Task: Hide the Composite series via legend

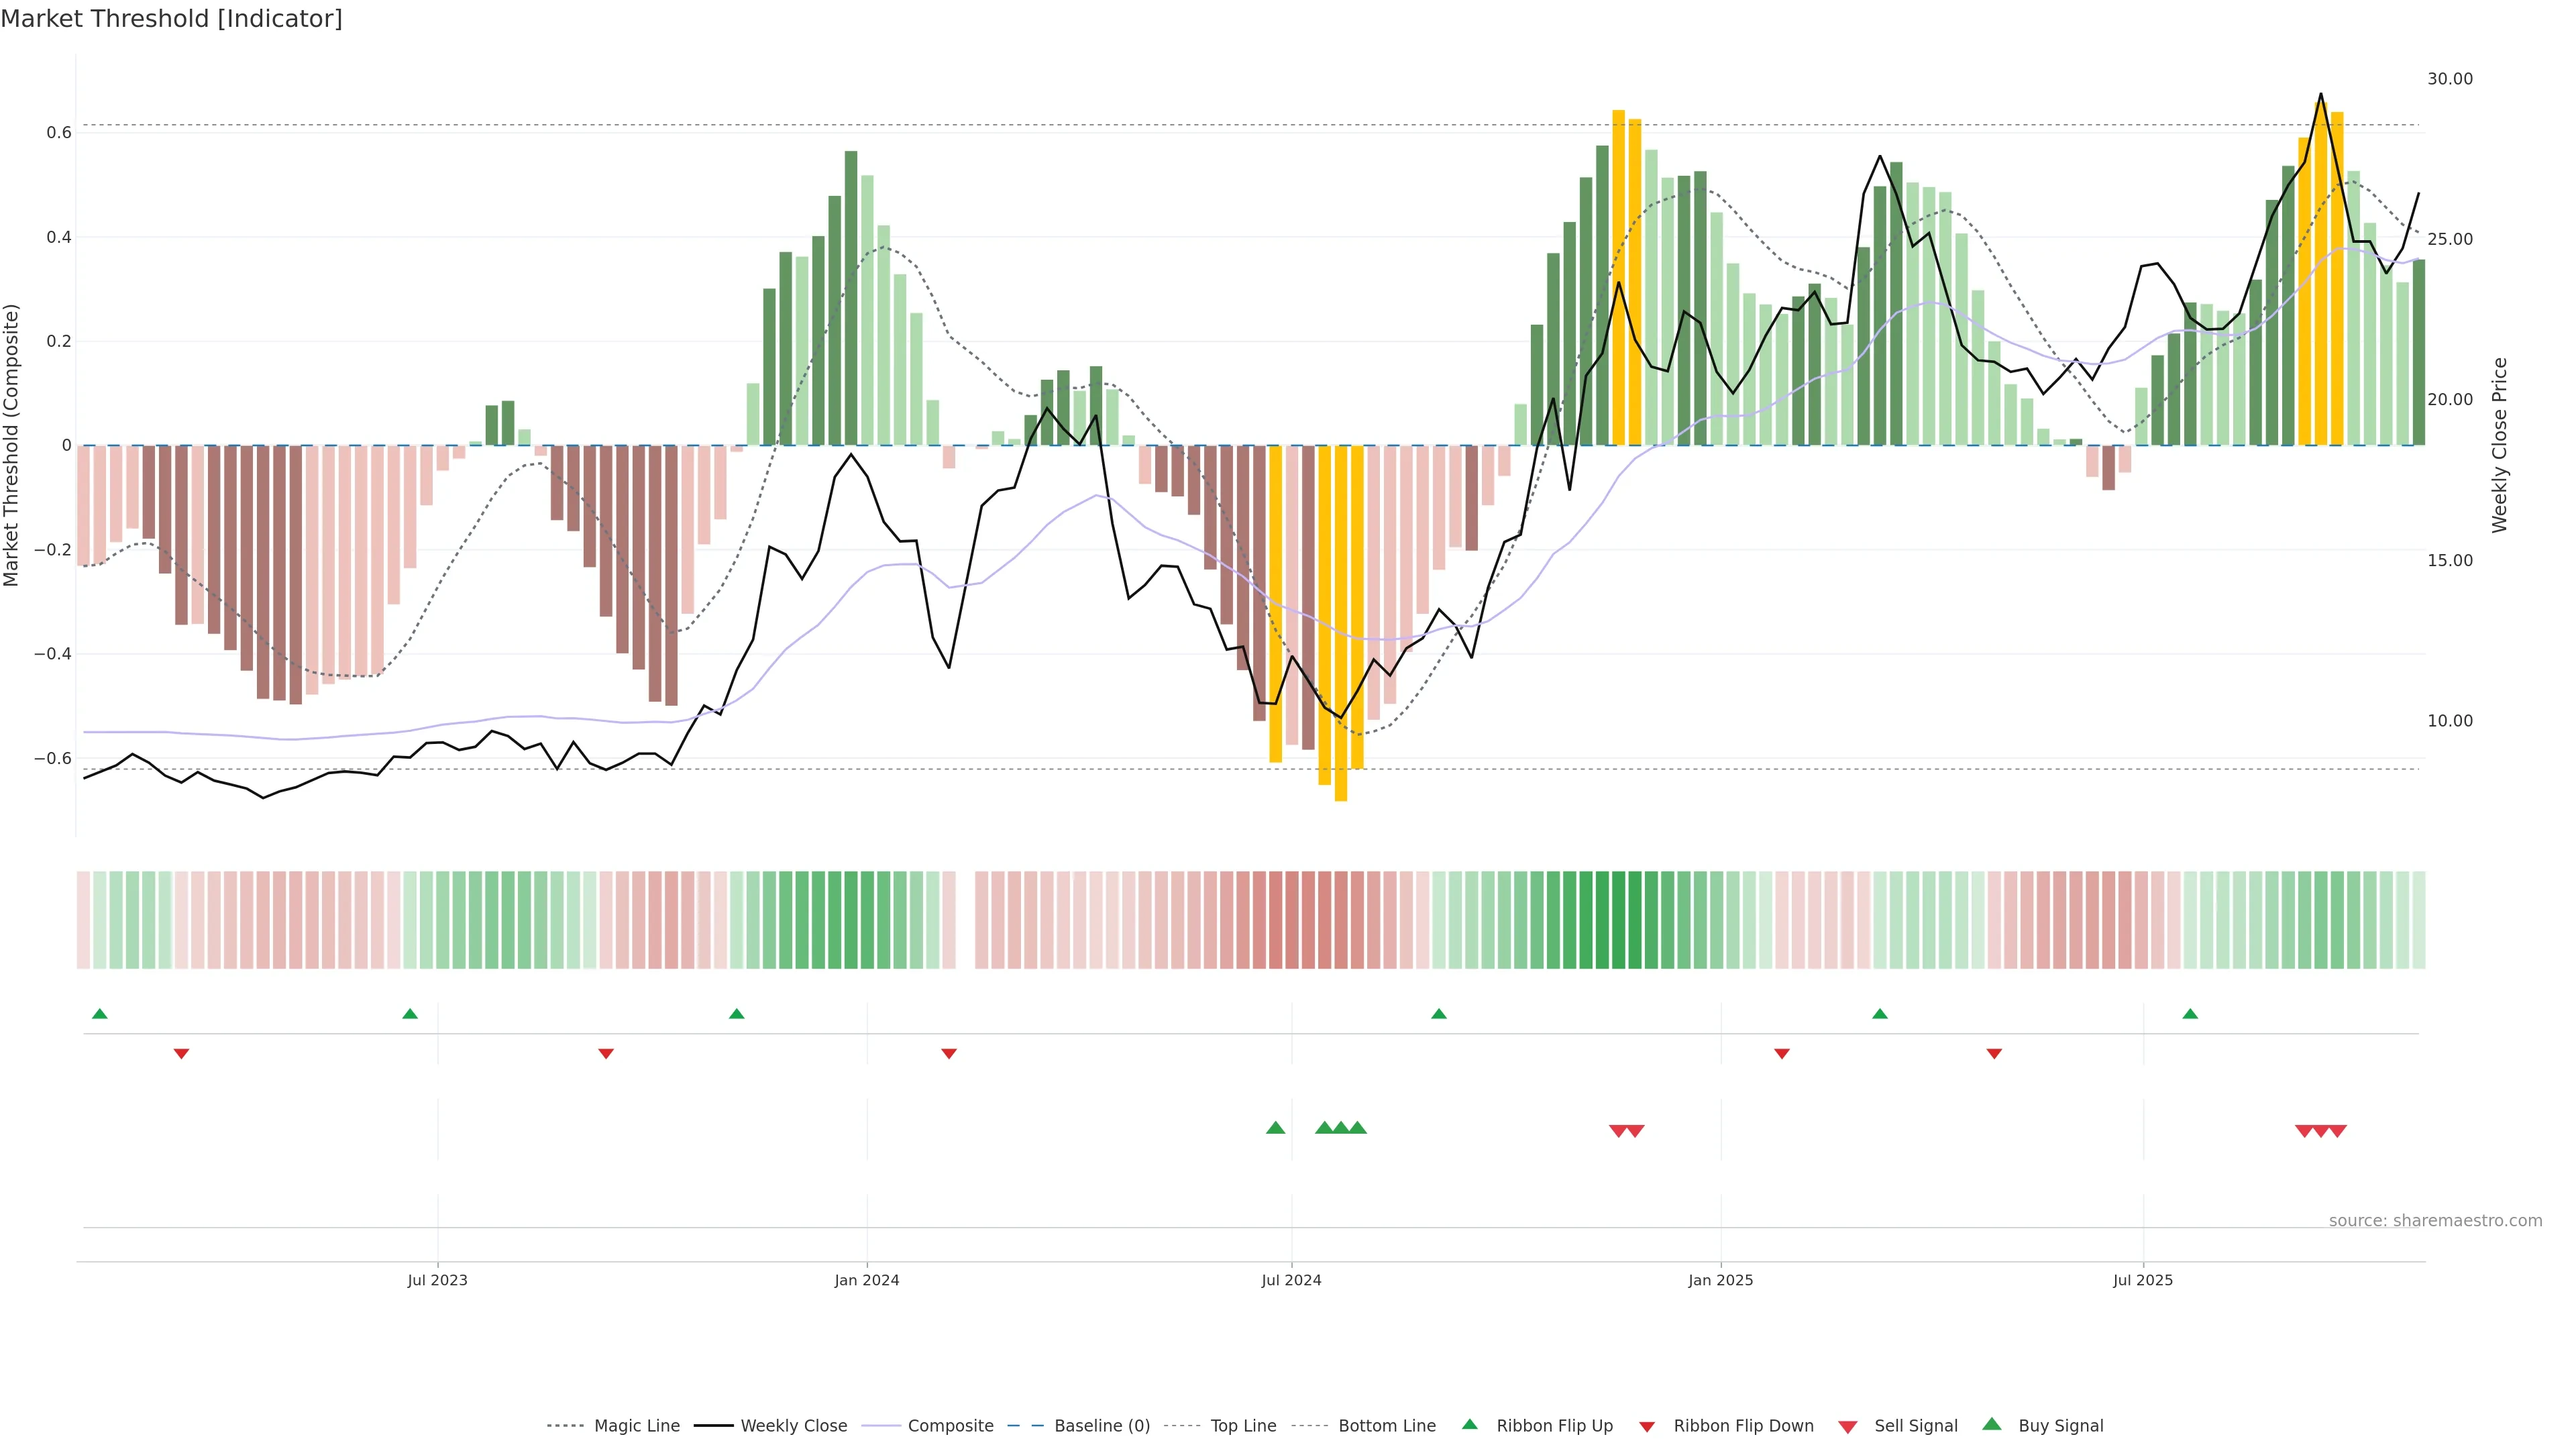Action: 950,1425
